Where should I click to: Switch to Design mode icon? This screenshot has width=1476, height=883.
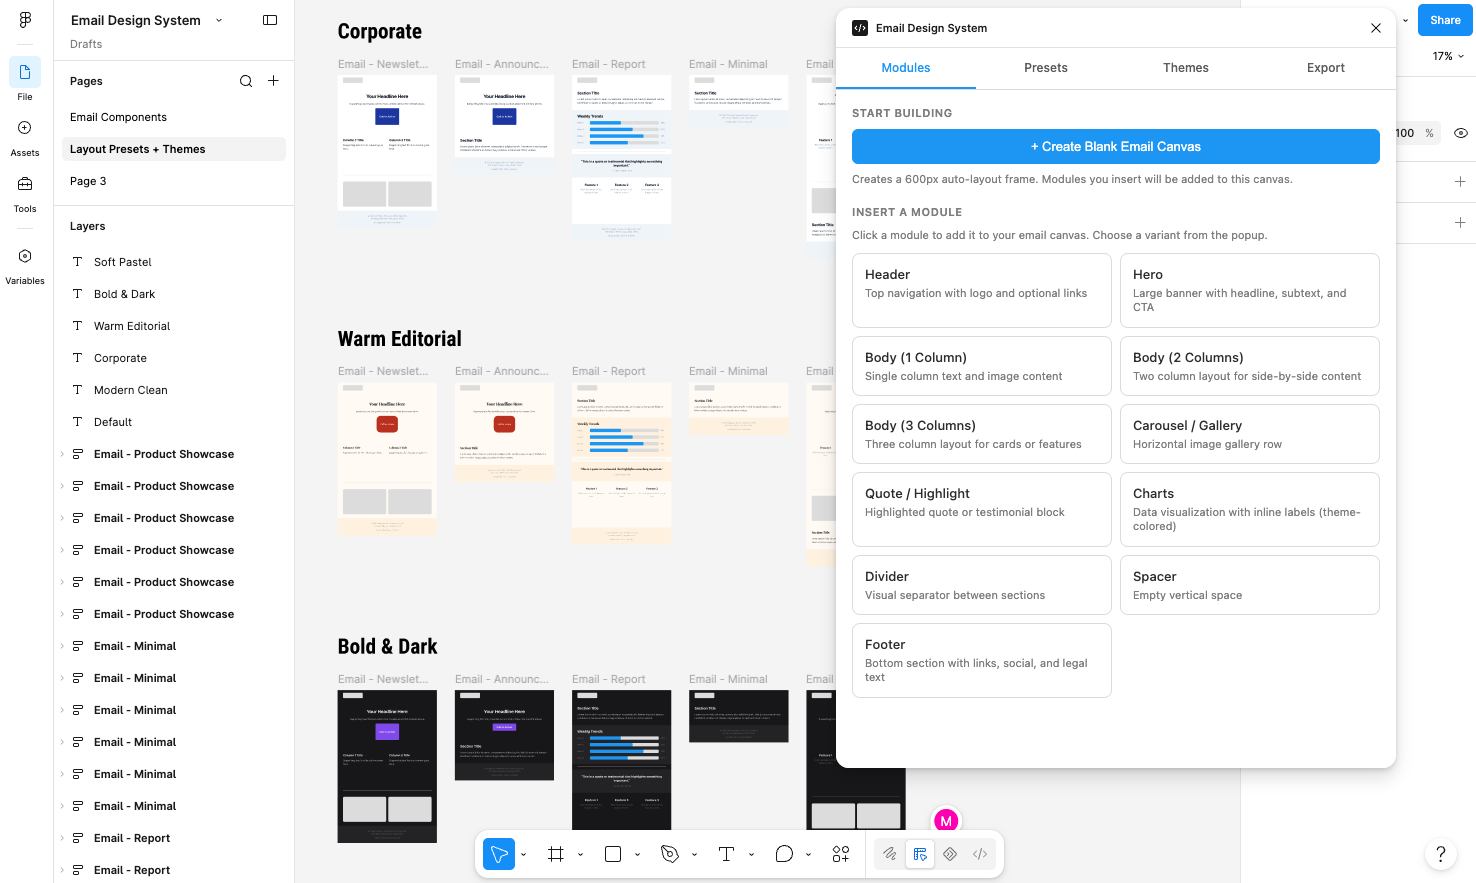tap(920, 854)
